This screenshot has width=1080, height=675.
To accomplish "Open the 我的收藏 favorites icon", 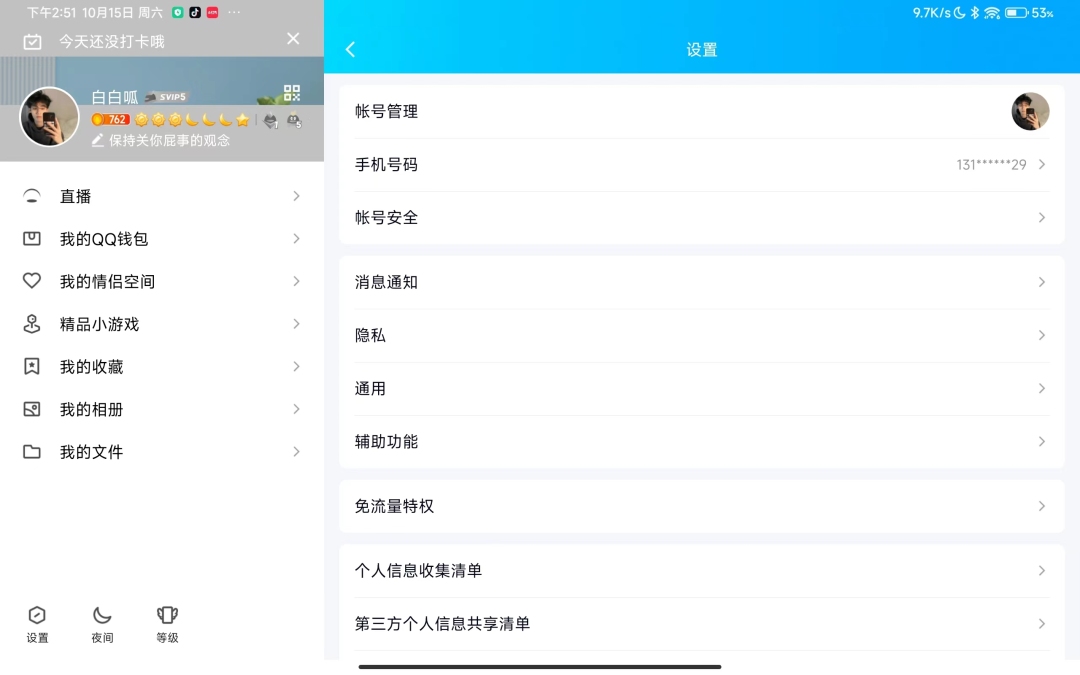I will (32, 366).
